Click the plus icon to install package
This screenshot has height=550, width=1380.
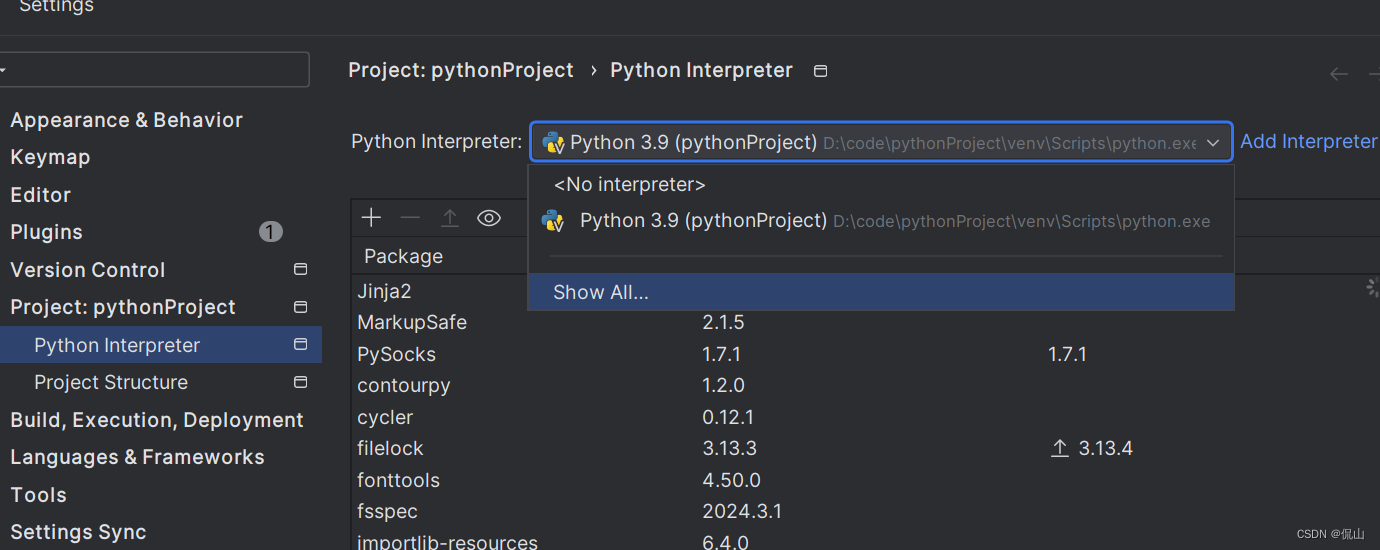(x=371, y=218)
